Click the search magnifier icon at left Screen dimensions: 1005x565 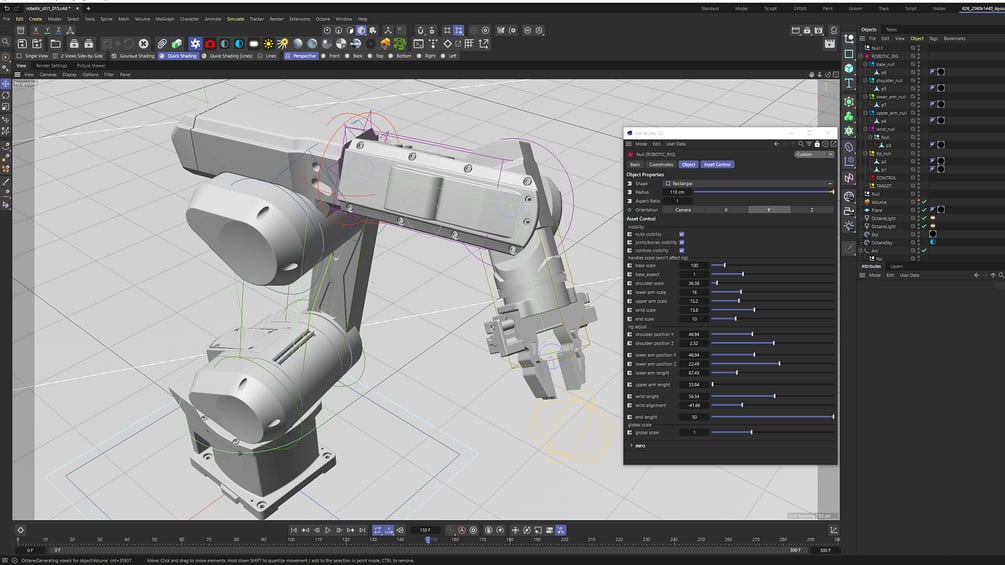(6, 42)
